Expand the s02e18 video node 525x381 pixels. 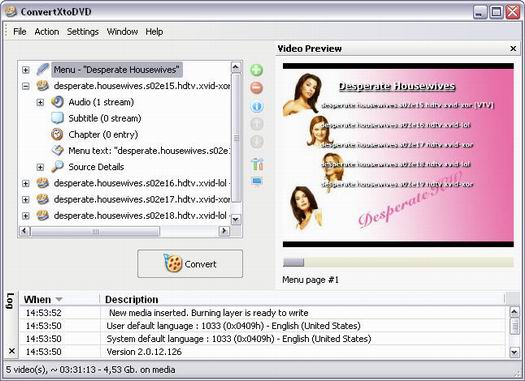click(x=25, y=216)
